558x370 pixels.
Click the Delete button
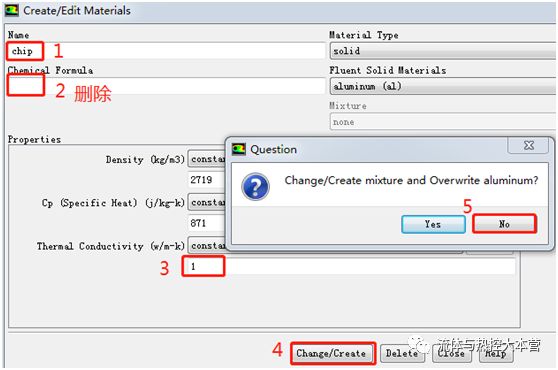[x=402, y=353]
